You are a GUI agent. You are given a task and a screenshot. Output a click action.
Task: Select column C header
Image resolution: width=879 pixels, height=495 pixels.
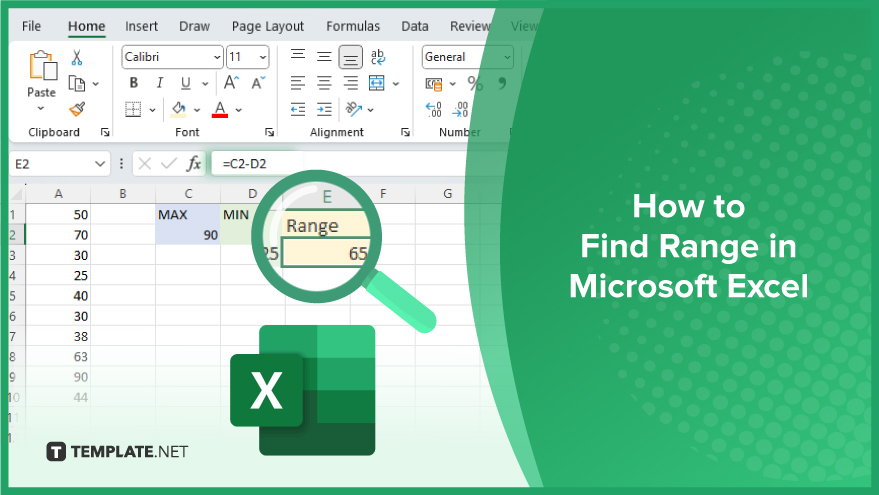click(188, 194)
